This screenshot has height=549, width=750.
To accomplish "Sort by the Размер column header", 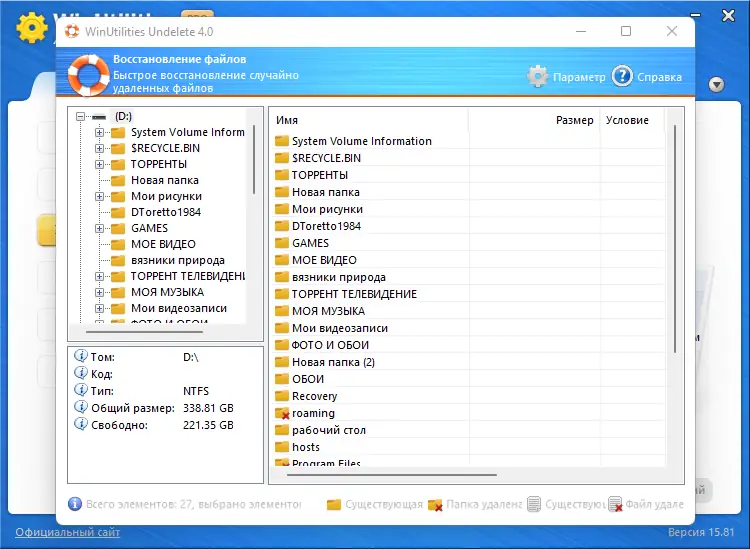I will [x=534, y=120].
